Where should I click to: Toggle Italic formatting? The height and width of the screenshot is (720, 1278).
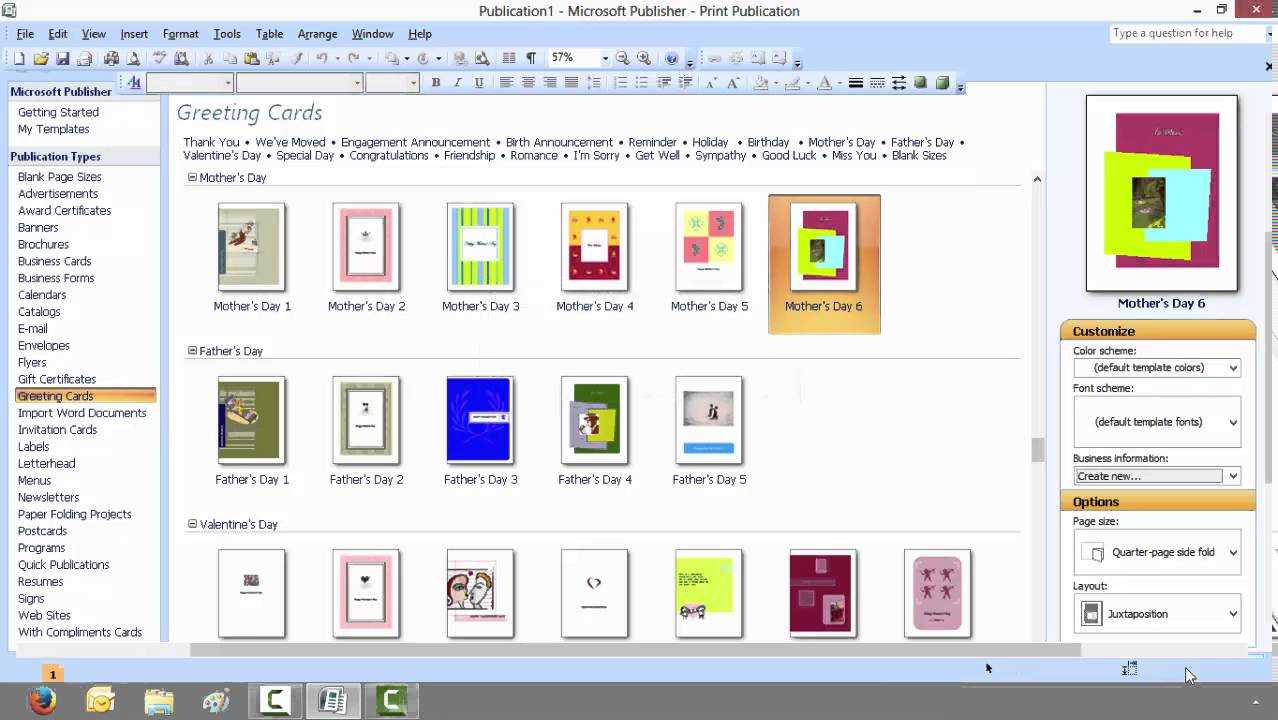click(458, 83)
